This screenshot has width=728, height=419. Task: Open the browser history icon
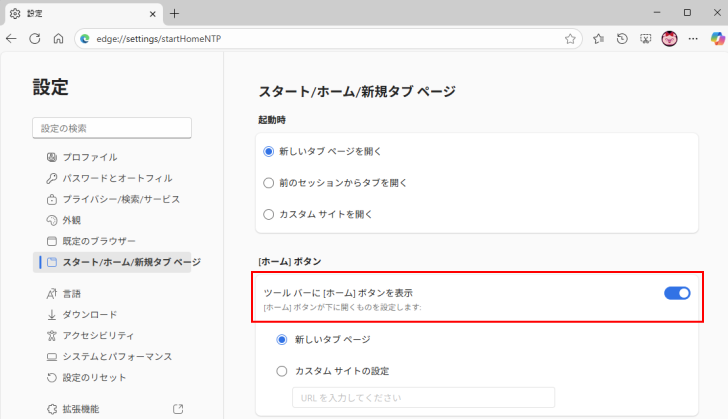[622, 39]
